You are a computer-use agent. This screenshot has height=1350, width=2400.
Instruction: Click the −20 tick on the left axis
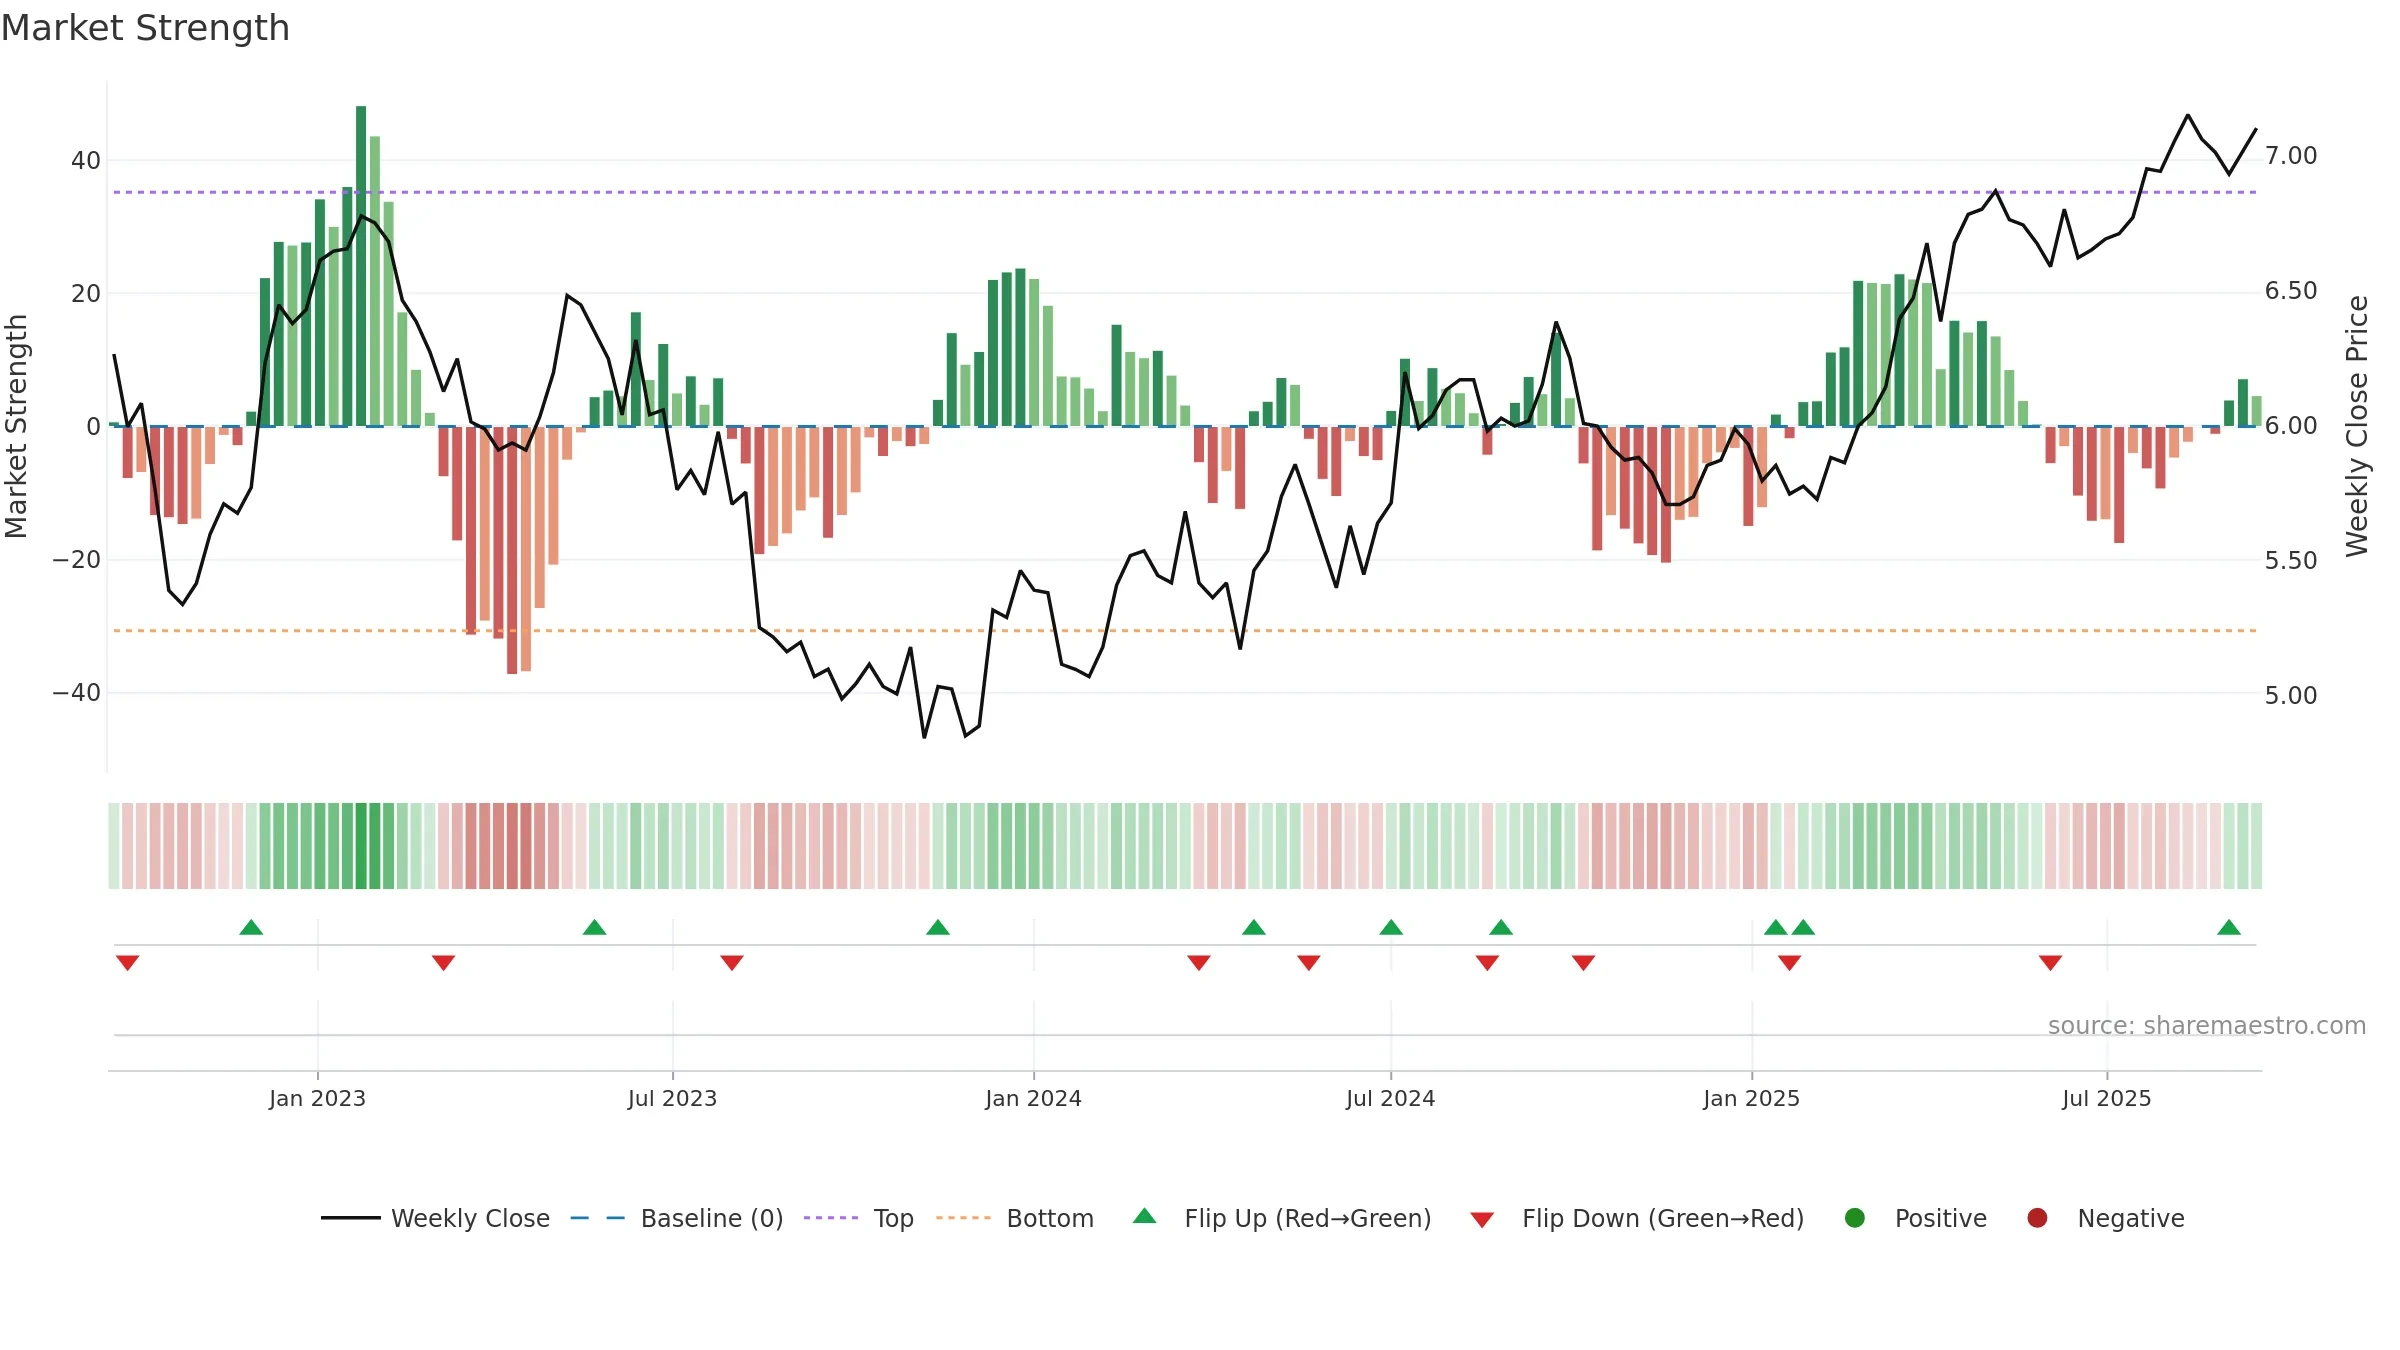pos(77,559)
